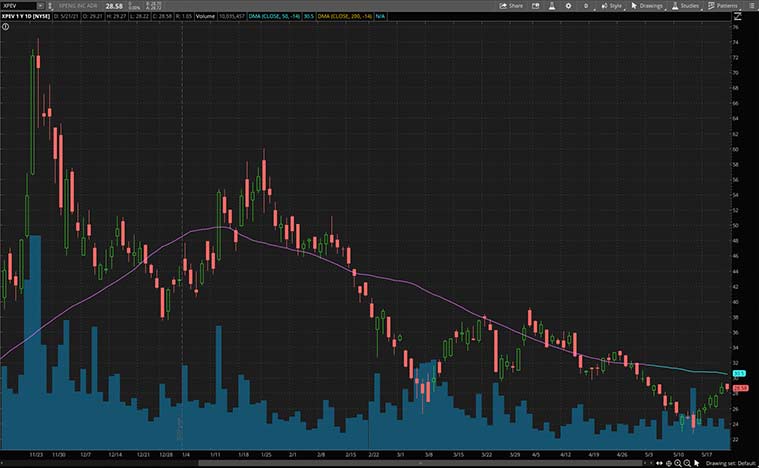Open the Drawings tool menu
Screen dimensions: 759x468
647,5
